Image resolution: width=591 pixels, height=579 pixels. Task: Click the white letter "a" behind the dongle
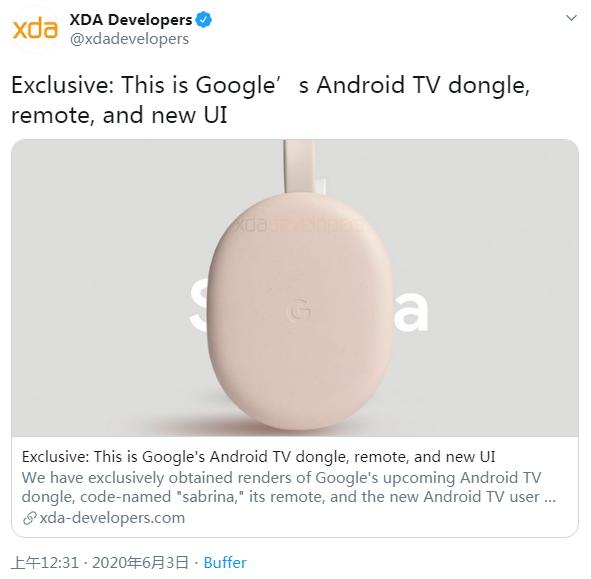coord(410,311)
